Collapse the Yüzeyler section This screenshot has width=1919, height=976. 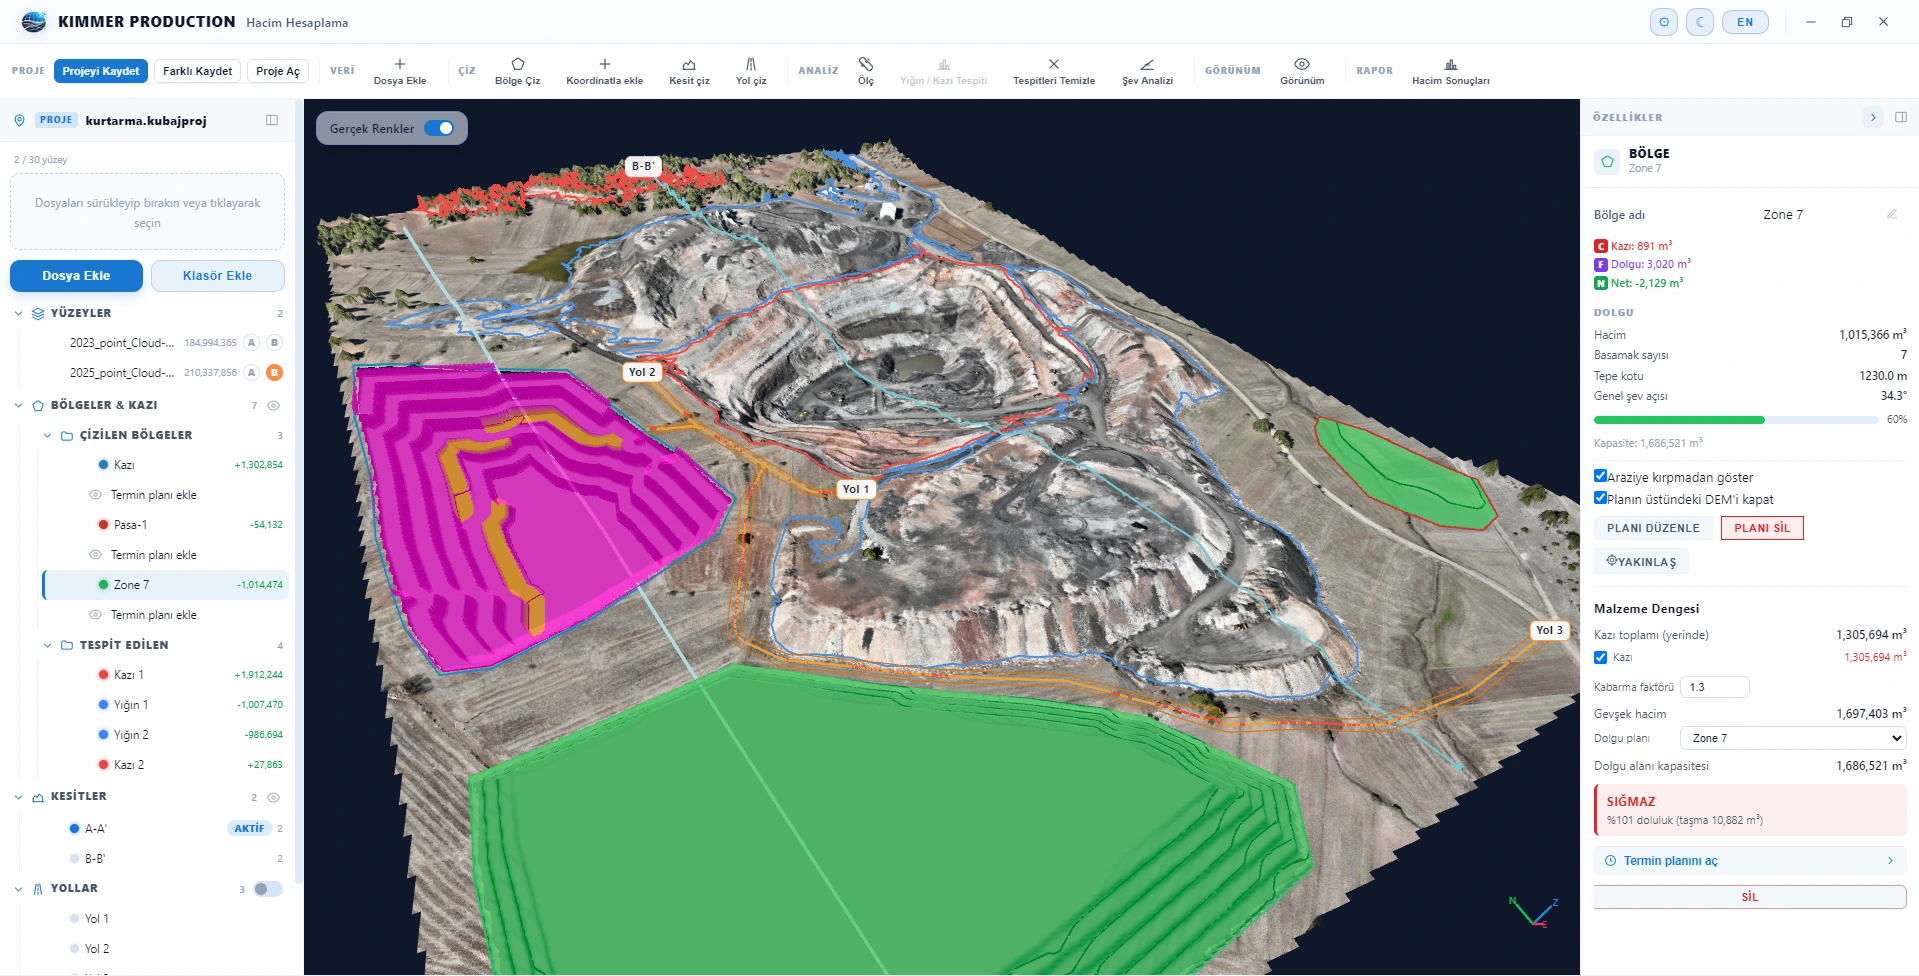[18, 313]
